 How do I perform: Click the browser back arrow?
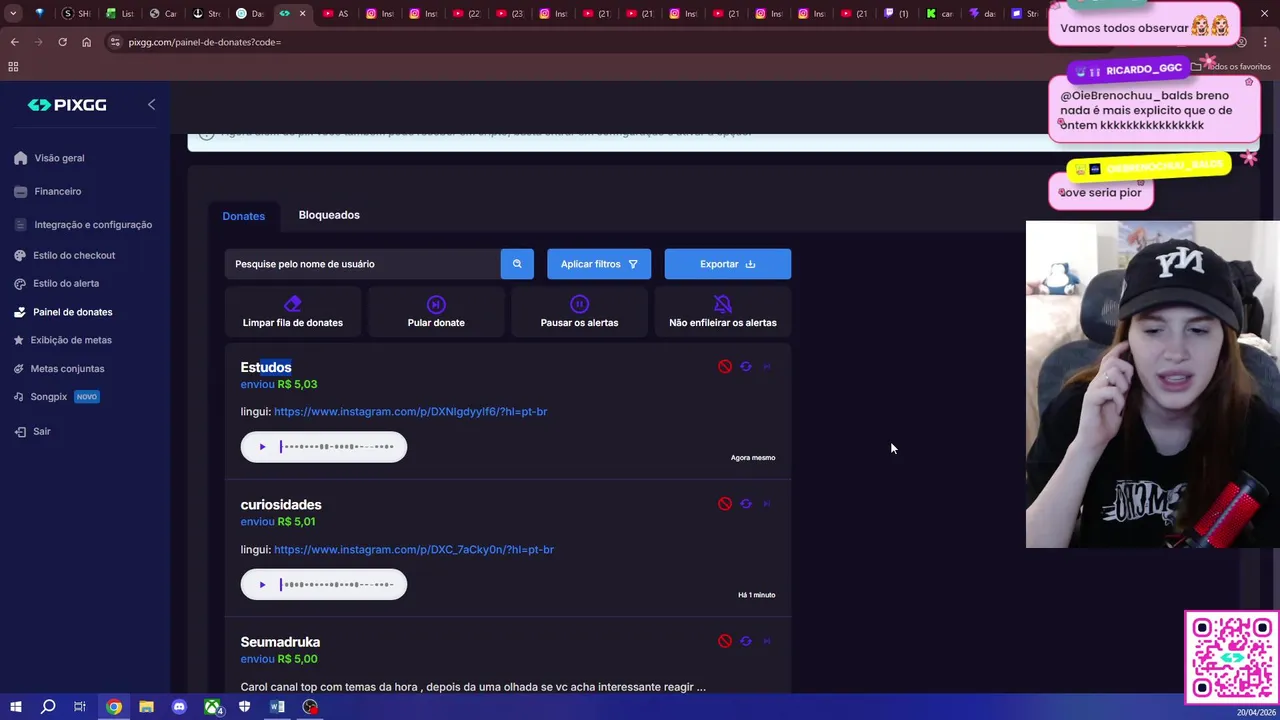point(14,42)
